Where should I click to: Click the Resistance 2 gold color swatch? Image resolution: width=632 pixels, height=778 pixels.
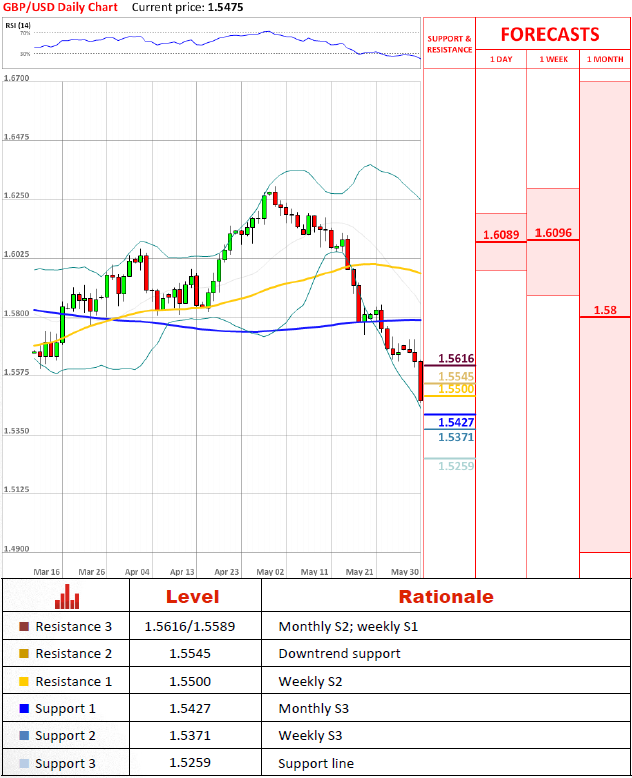click(x=24, y=653)
